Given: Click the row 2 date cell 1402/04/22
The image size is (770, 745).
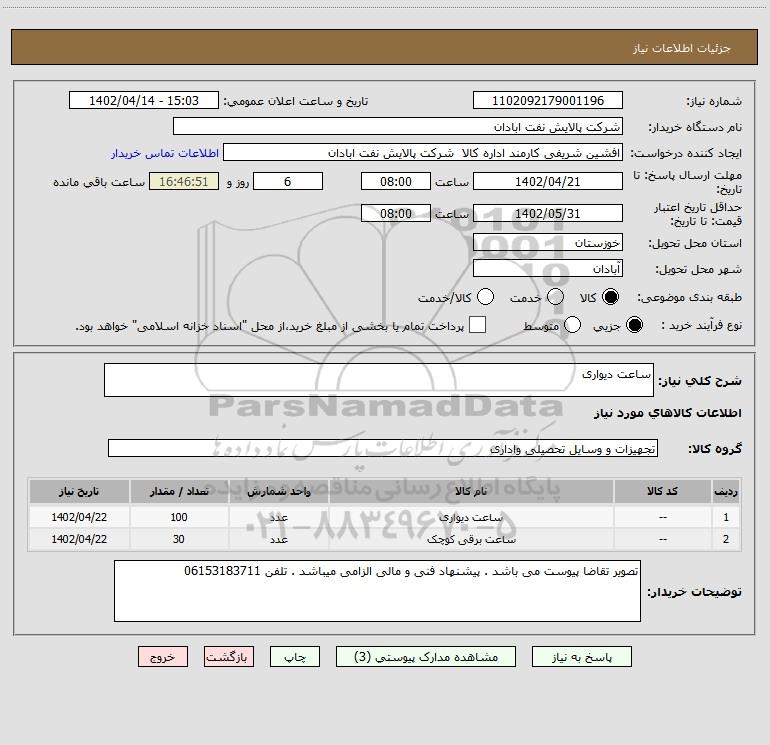Looking at the screenshot, I should click(x=79, y=539).
